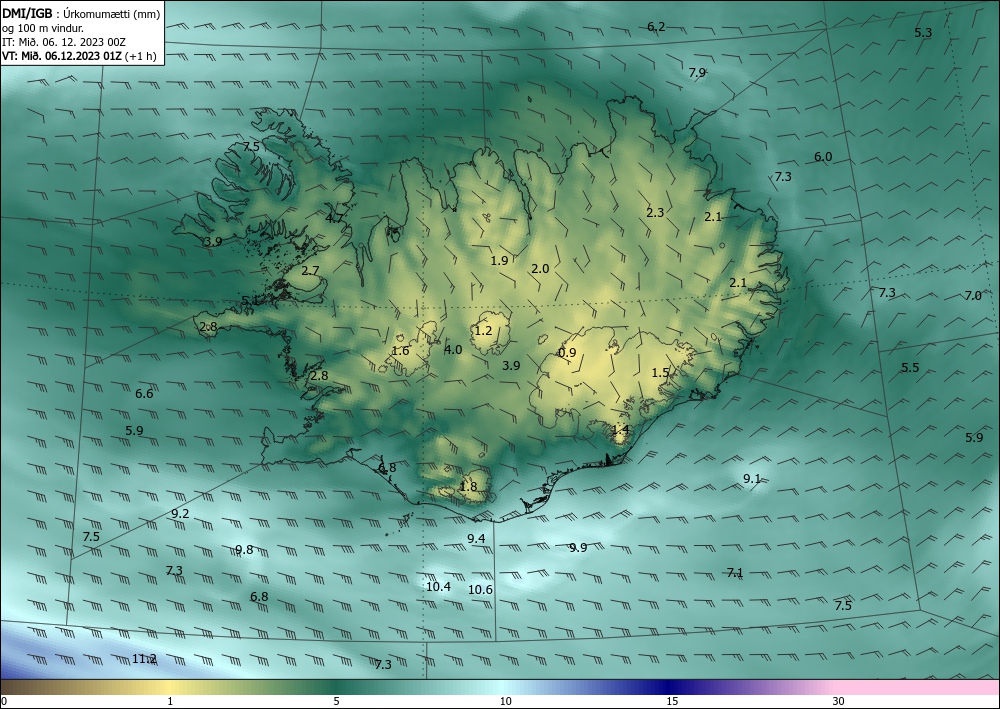This screenshot has height=709, width=1000.
Task: Click the 1.8 value on the map
Action: [468, 487]
